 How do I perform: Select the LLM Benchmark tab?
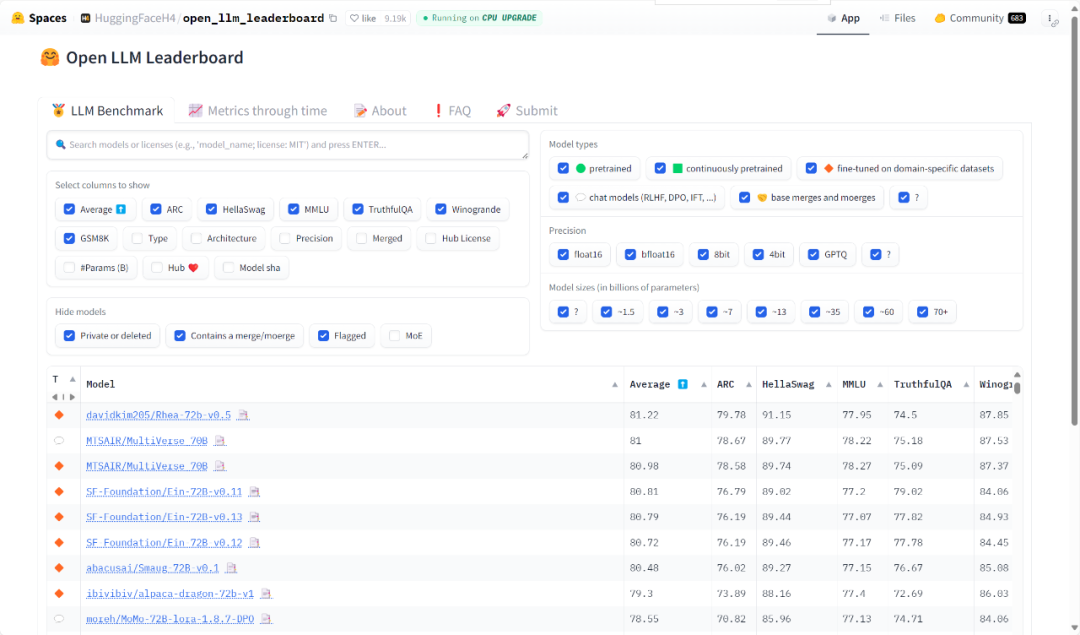tap(107, 111)
